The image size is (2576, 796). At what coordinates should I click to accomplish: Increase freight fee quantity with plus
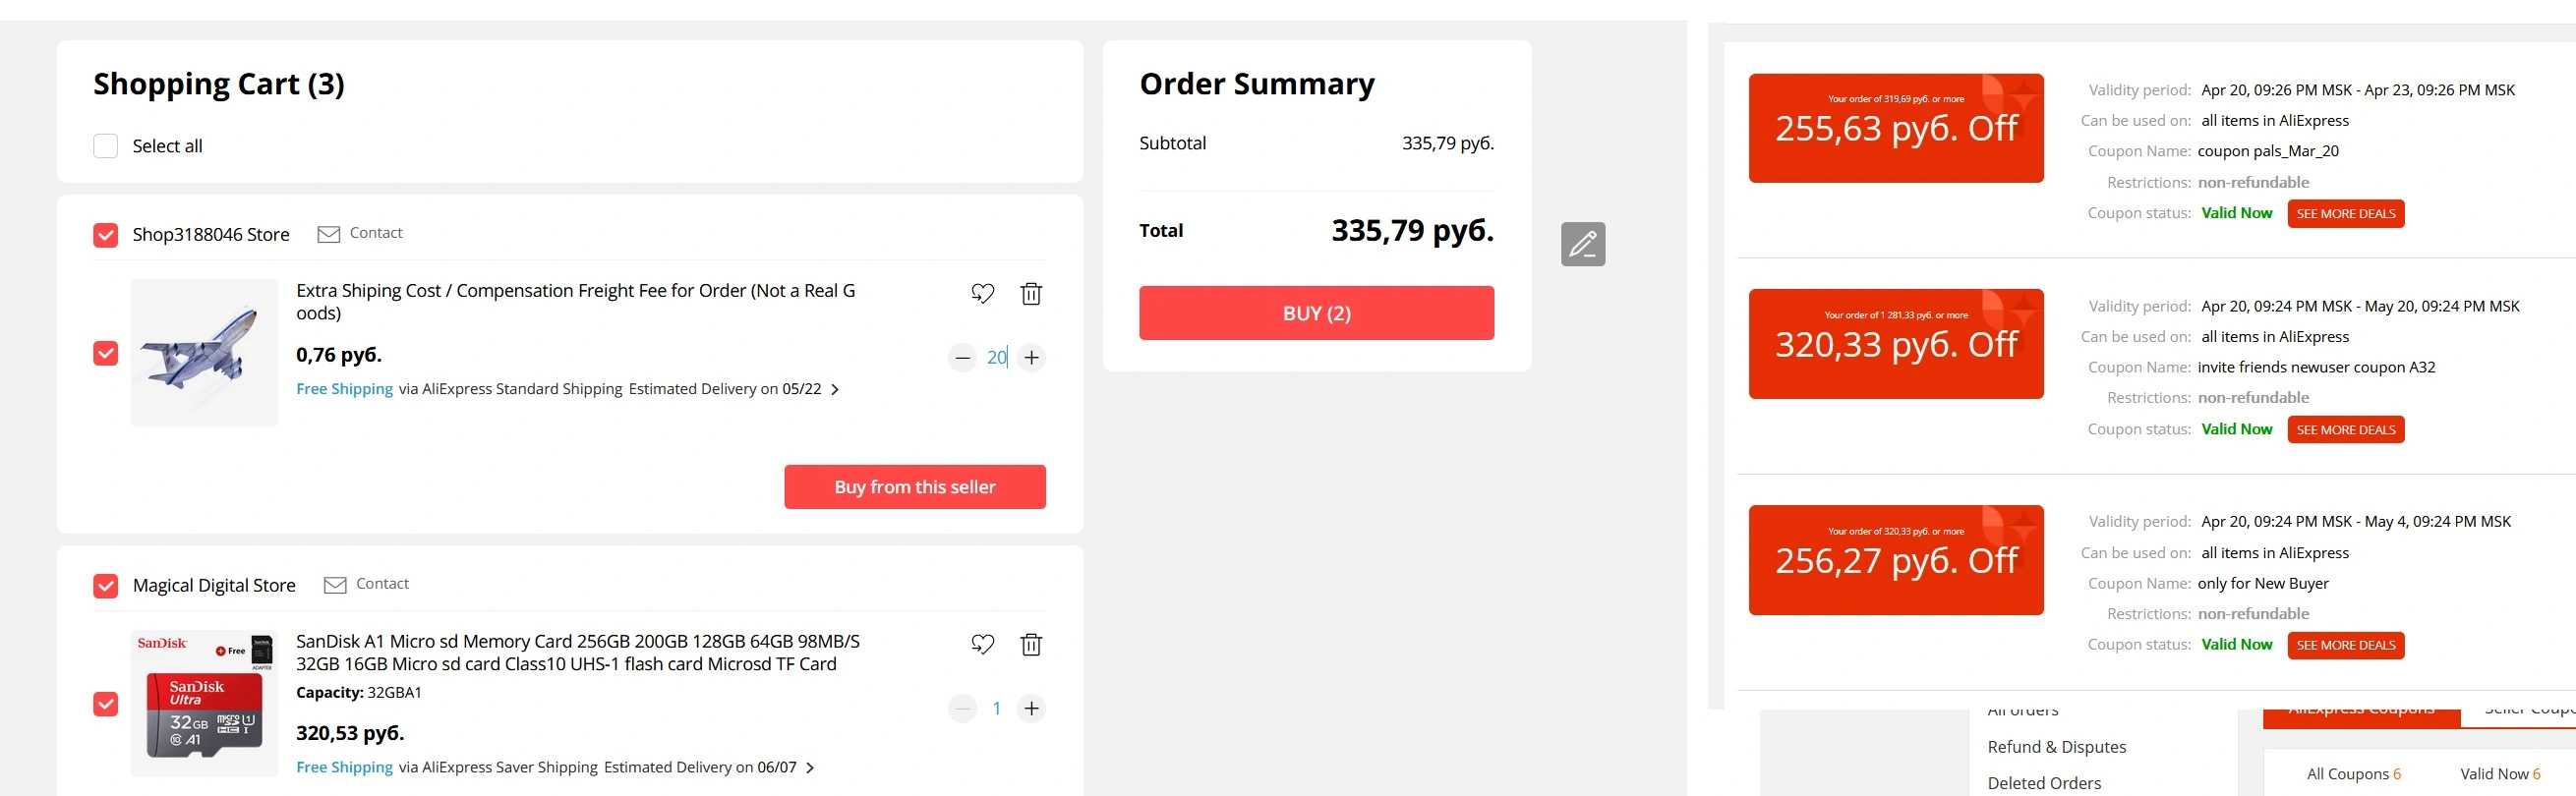click(1031, 358)
